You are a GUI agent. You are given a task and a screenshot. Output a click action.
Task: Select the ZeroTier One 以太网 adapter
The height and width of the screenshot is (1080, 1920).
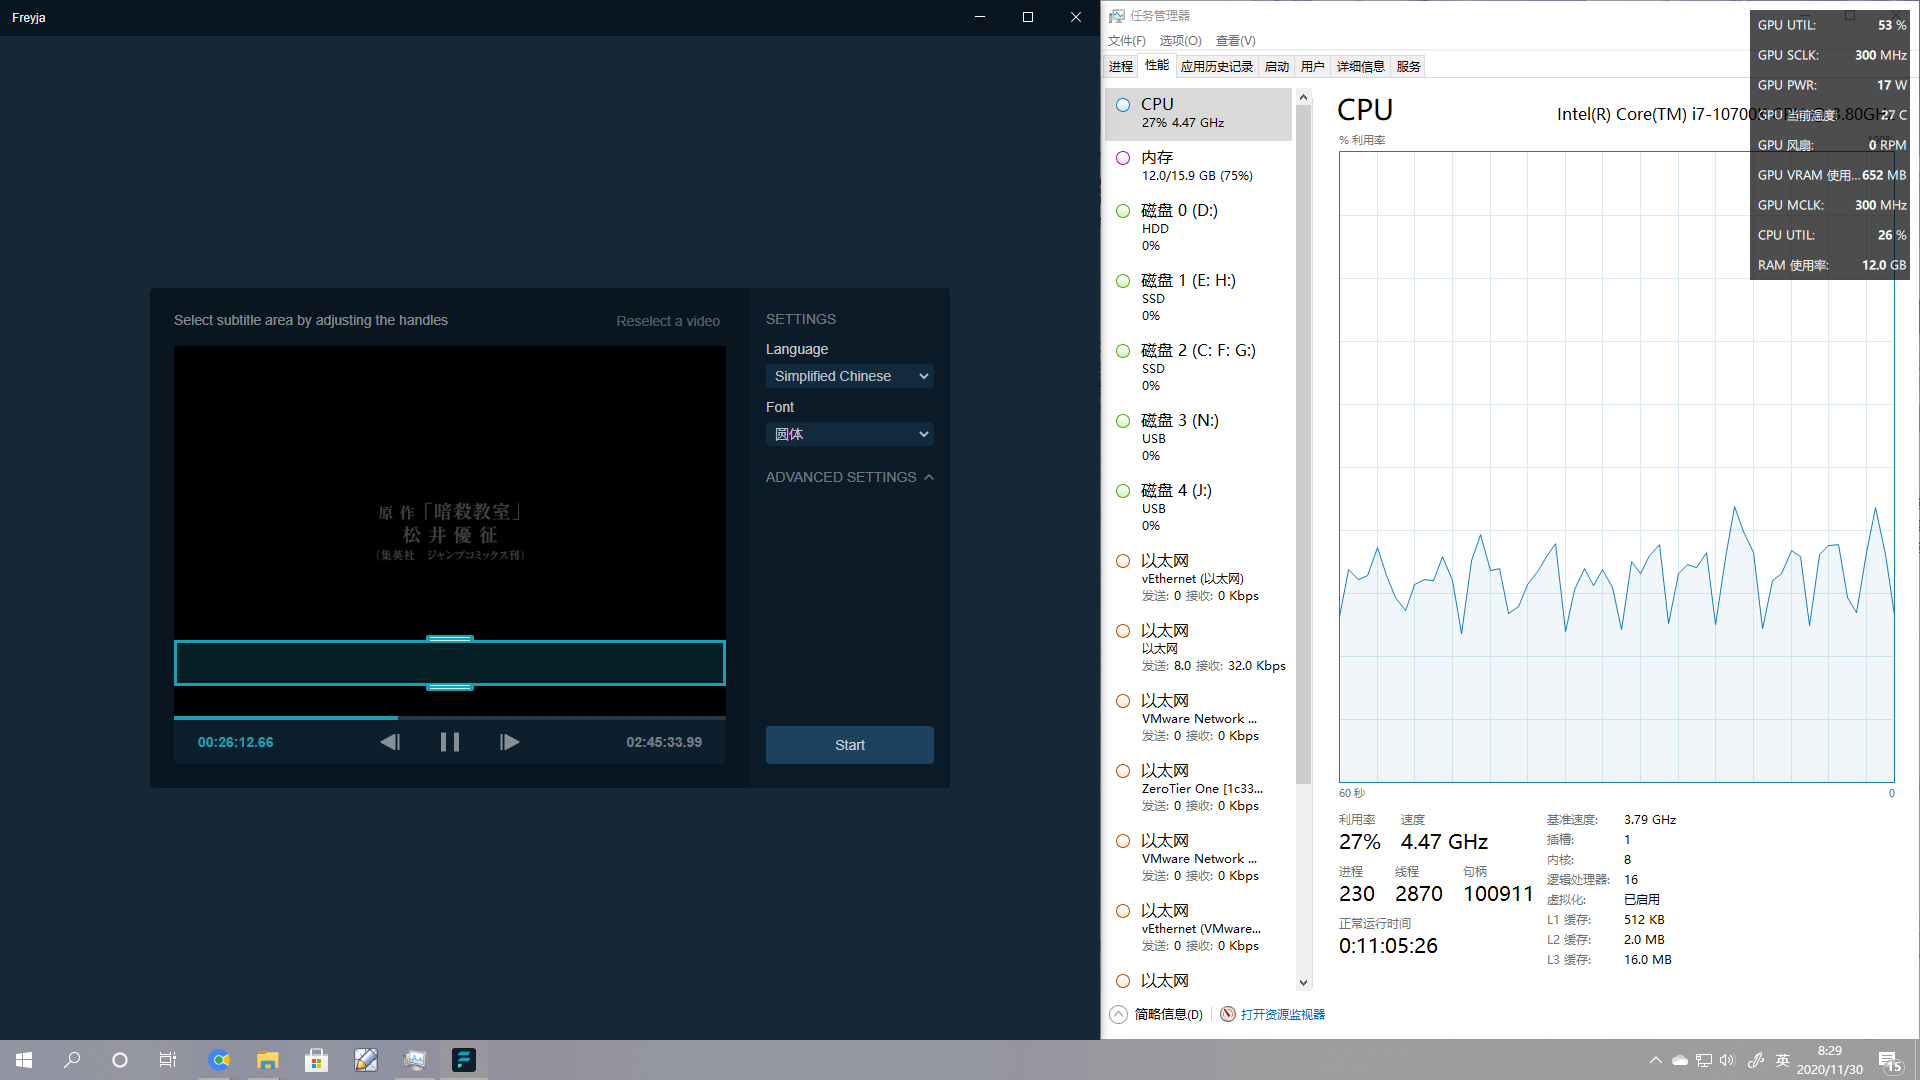click(x=1198, y=788)
